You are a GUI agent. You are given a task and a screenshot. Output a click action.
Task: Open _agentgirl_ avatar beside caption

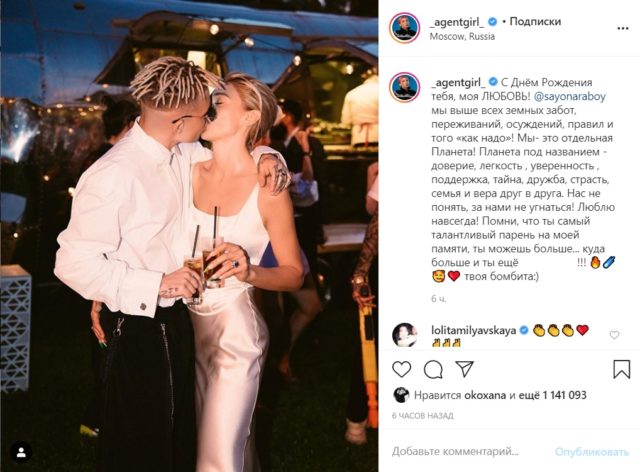click(405, 87)
